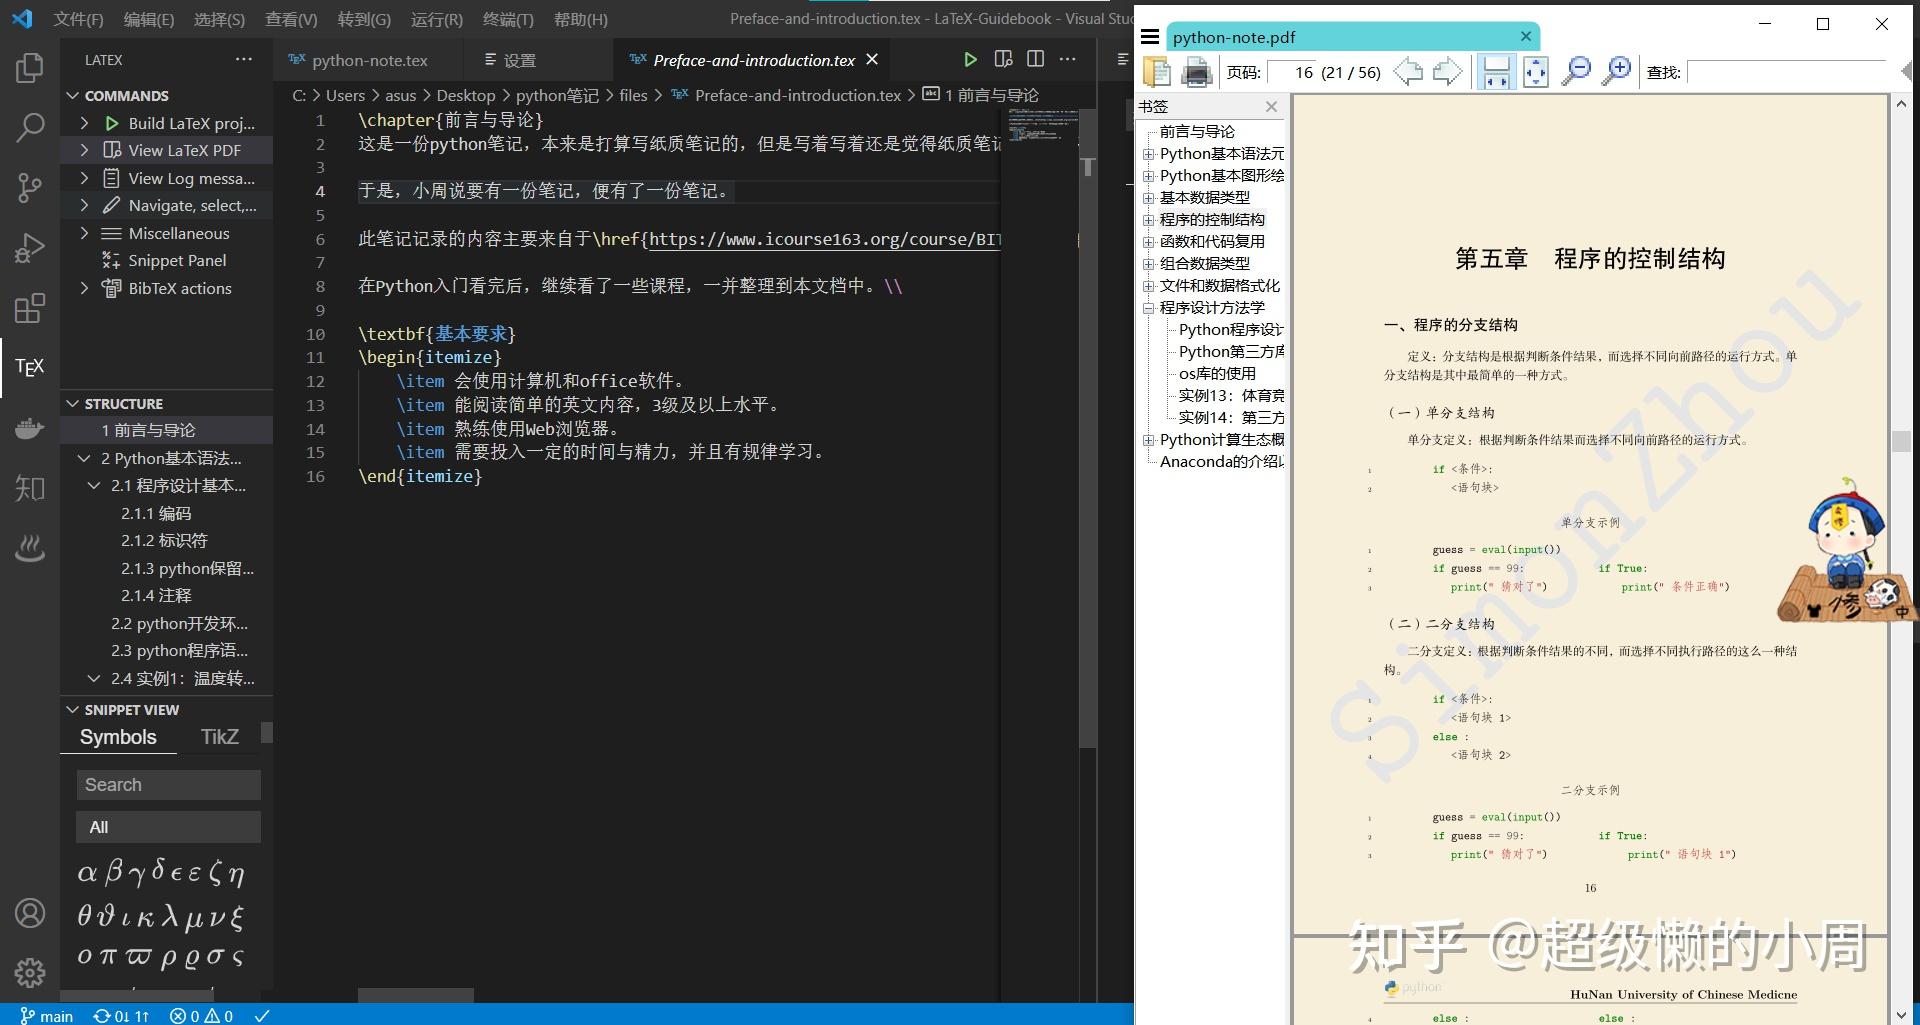
Task: Switch to the python-note.tex tab
Action: [368, 60]
